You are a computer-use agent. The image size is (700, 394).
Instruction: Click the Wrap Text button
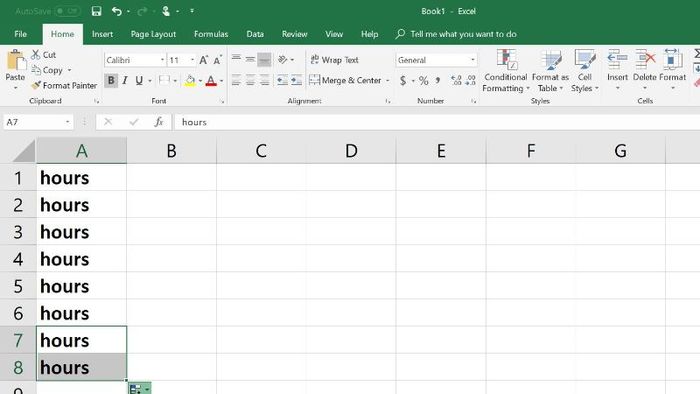click(x=335, y=60)
